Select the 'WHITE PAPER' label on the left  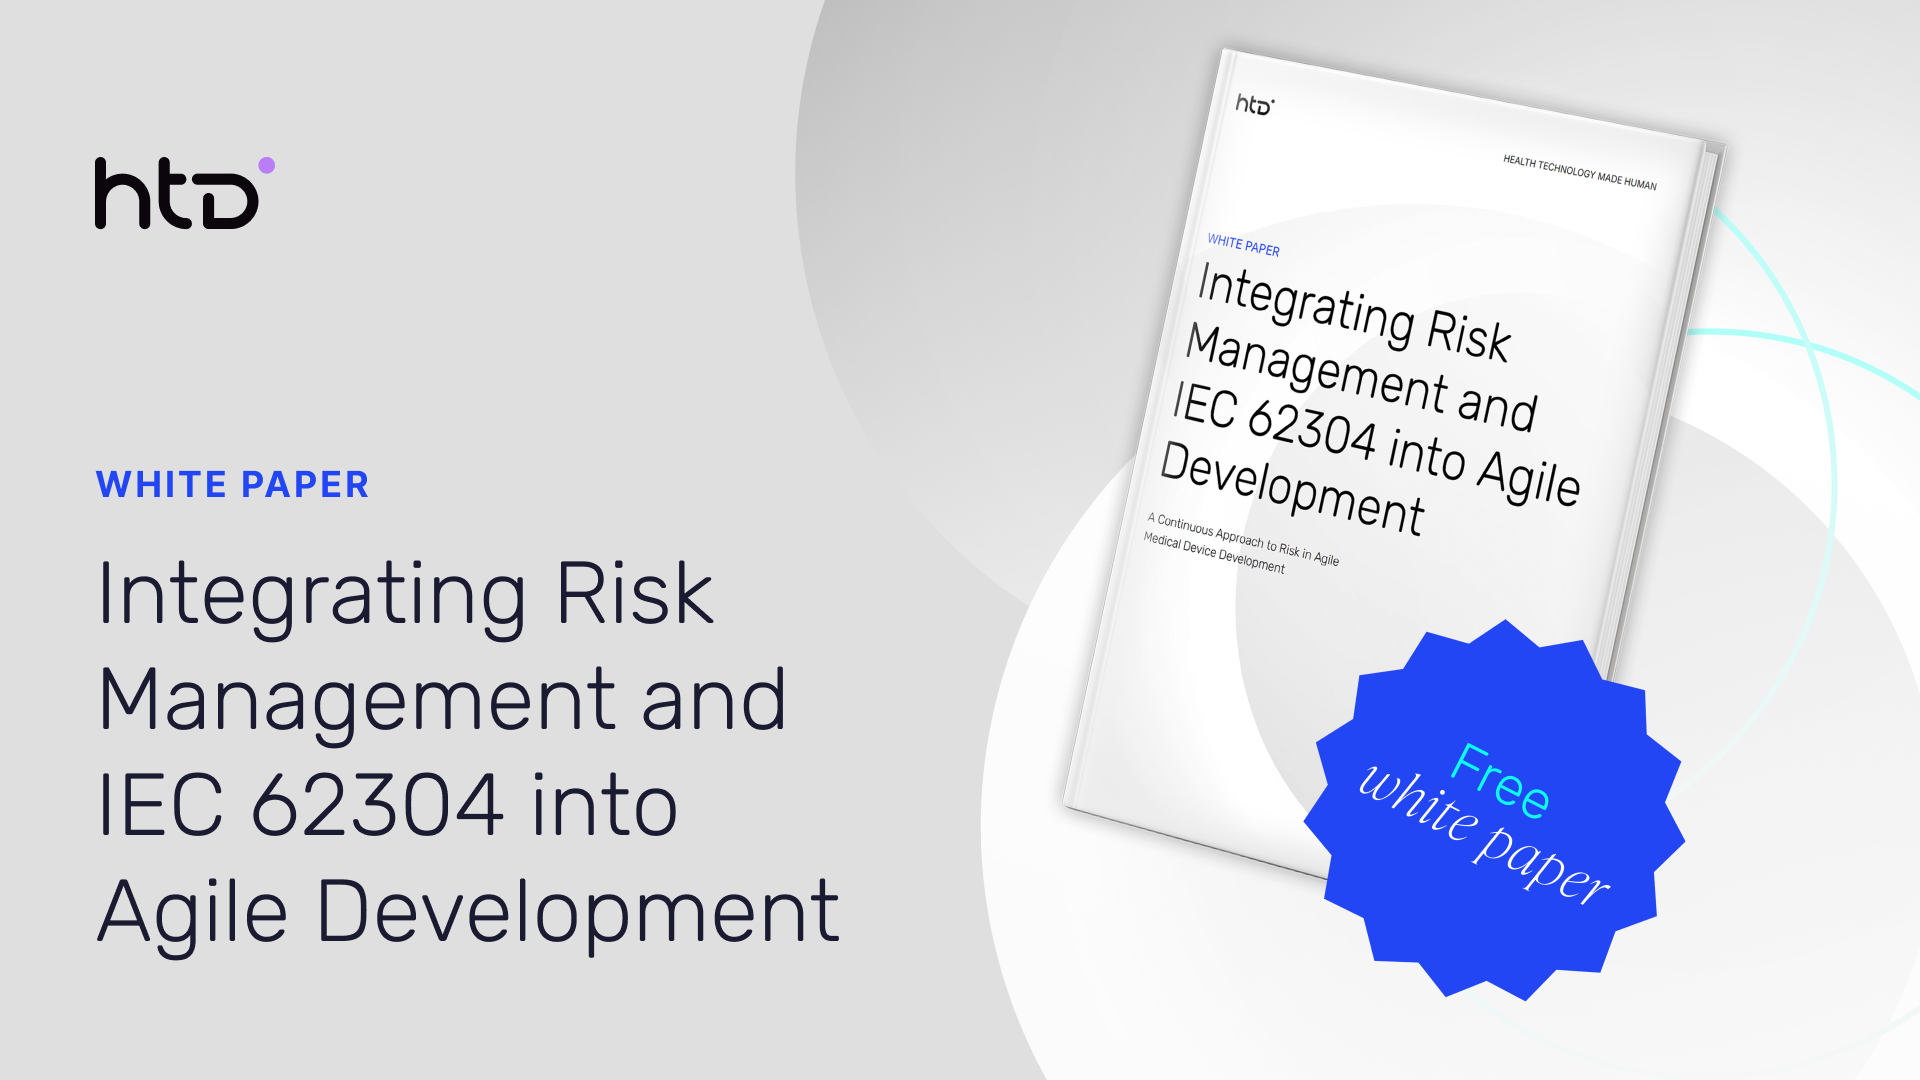(232, 486)
